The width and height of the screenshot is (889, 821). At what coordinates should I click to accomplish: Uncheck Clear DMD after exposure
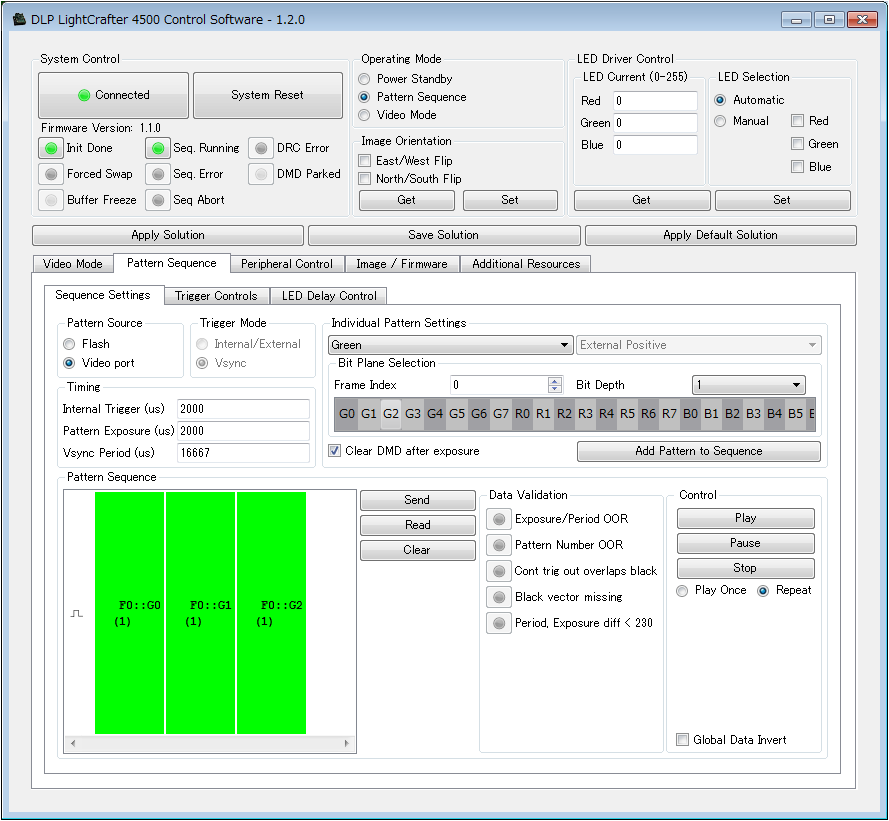point(335,451)
